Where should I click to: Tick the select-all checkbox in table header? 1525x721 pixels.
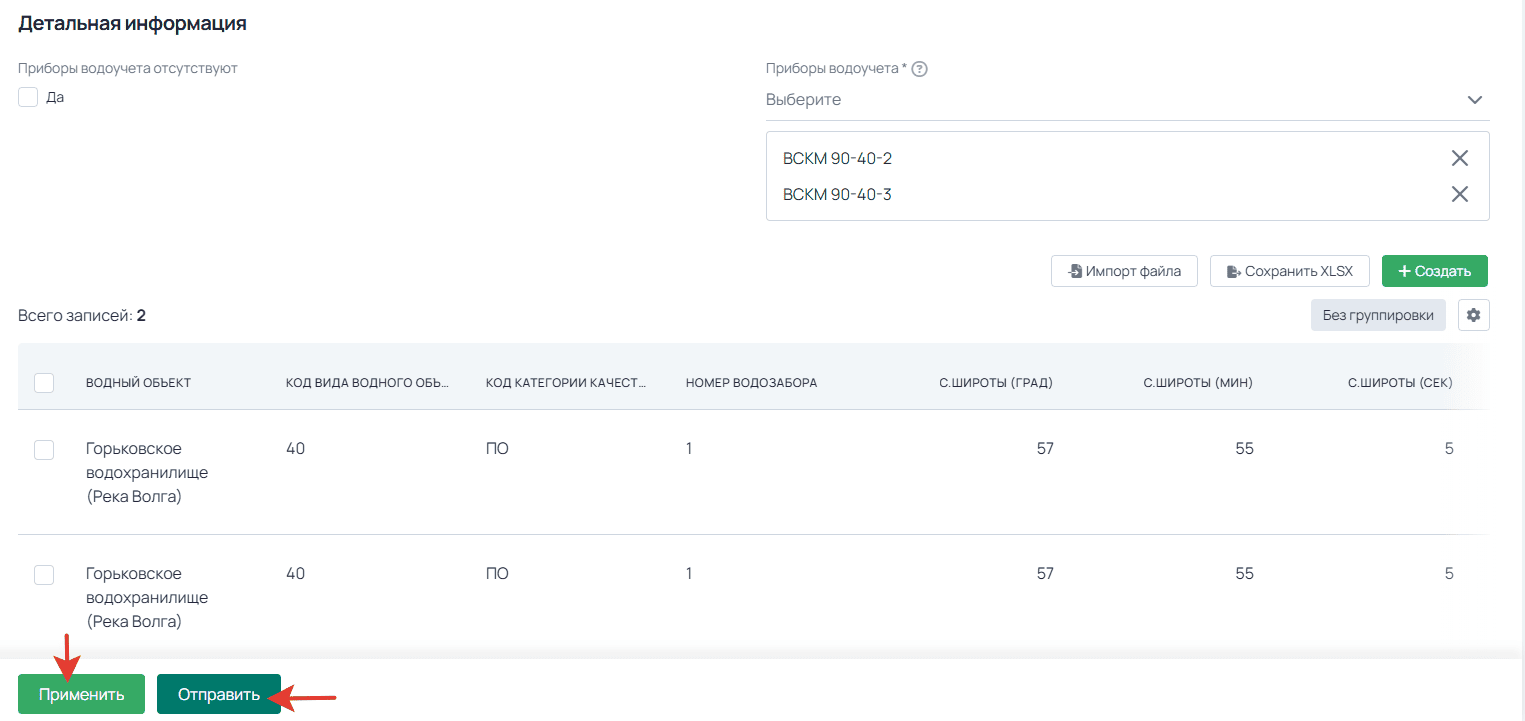[x=44, y=383]
